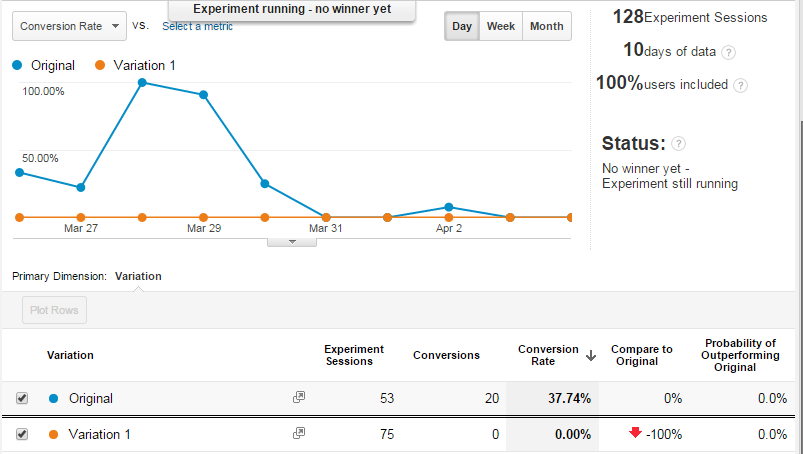The height and width of the screenshot is (454, 803).
Task: Open the Conversion Rate metric dropdown
Action: coord(69,26)
